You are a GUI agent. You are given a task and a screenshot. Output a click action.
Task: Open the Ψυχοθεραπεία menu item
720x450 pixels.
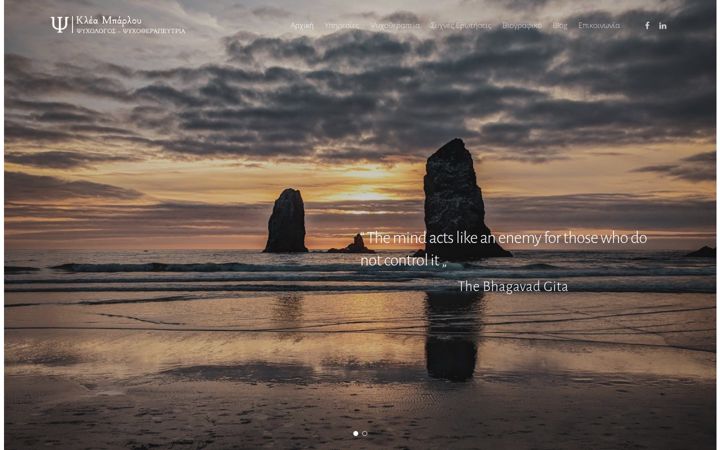395,26
